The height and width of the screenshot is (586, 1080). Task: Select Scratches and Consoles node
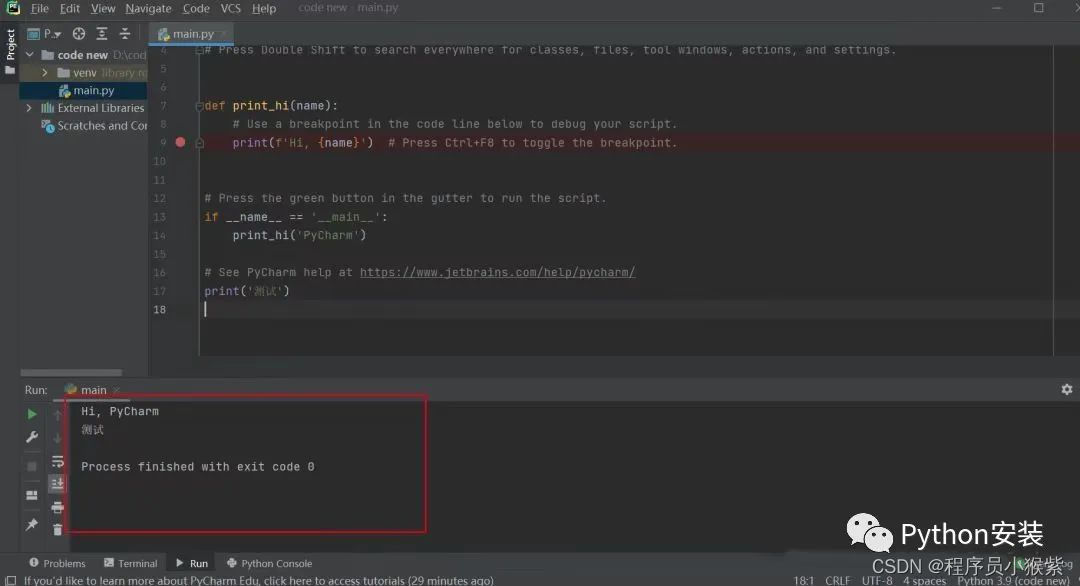tap(94, 126)
